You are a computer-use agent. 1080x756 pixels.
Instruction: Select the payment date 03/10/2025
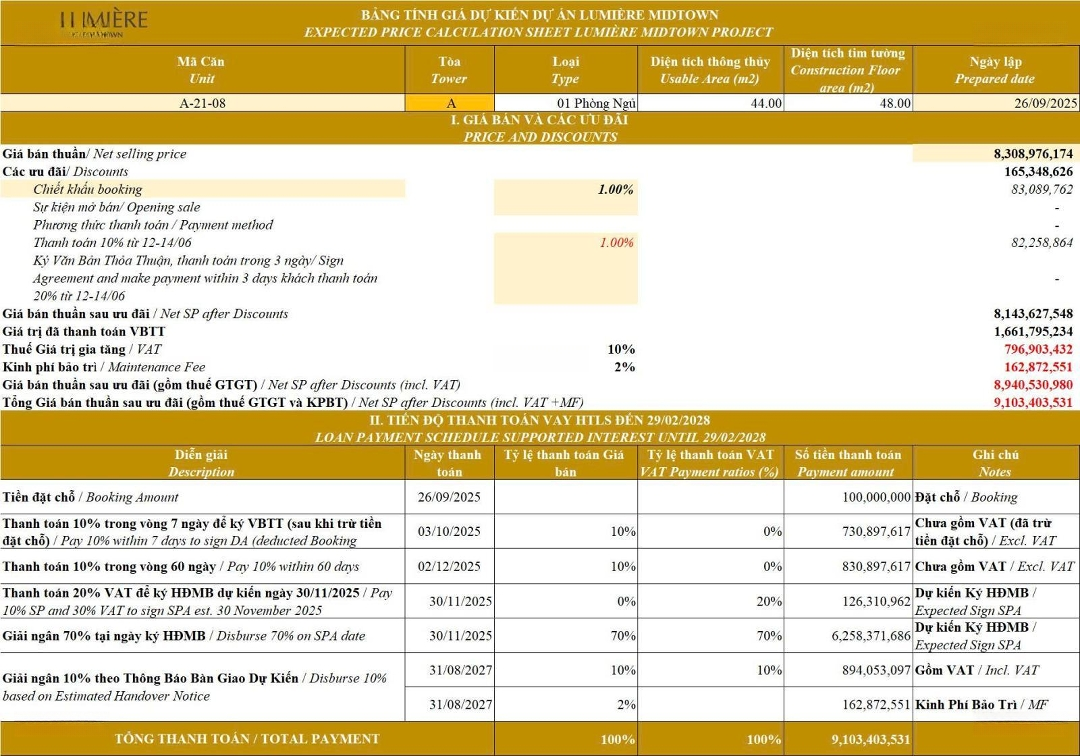pyautogui.click(x=450, y=531)
